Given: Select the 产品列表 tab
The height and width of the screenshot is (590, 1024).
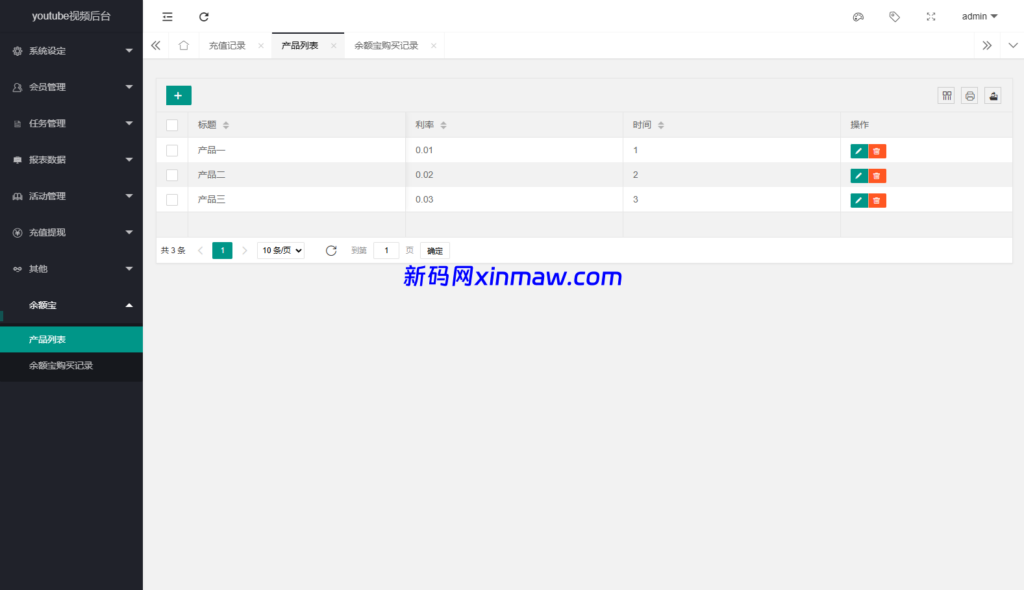Looking at the screenshot, I should tap(300, 46).
